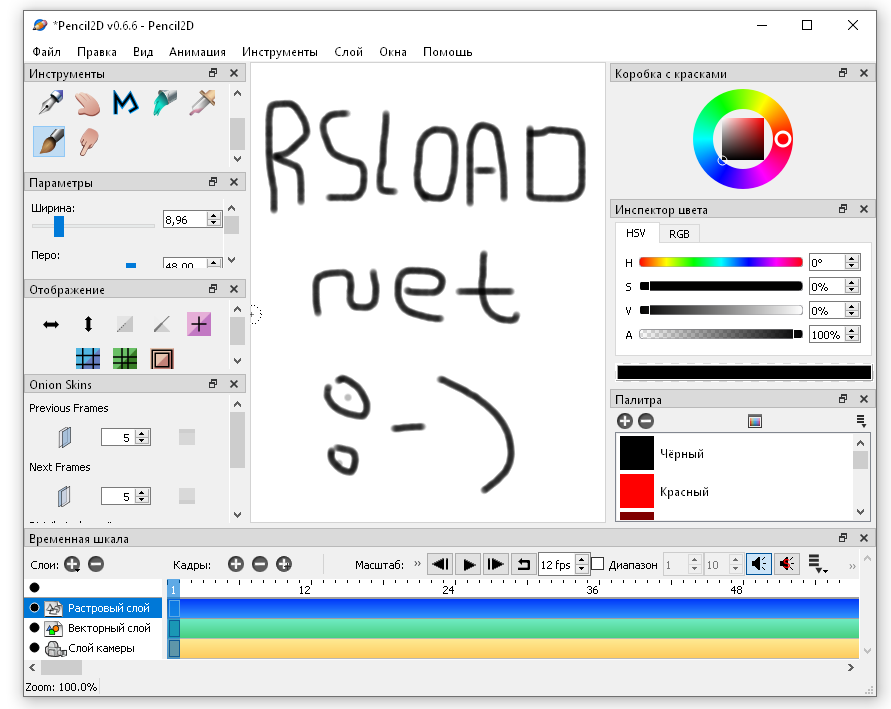Pick the Чёрный palette color
The image size is (891, 709).
coord(681,453)
